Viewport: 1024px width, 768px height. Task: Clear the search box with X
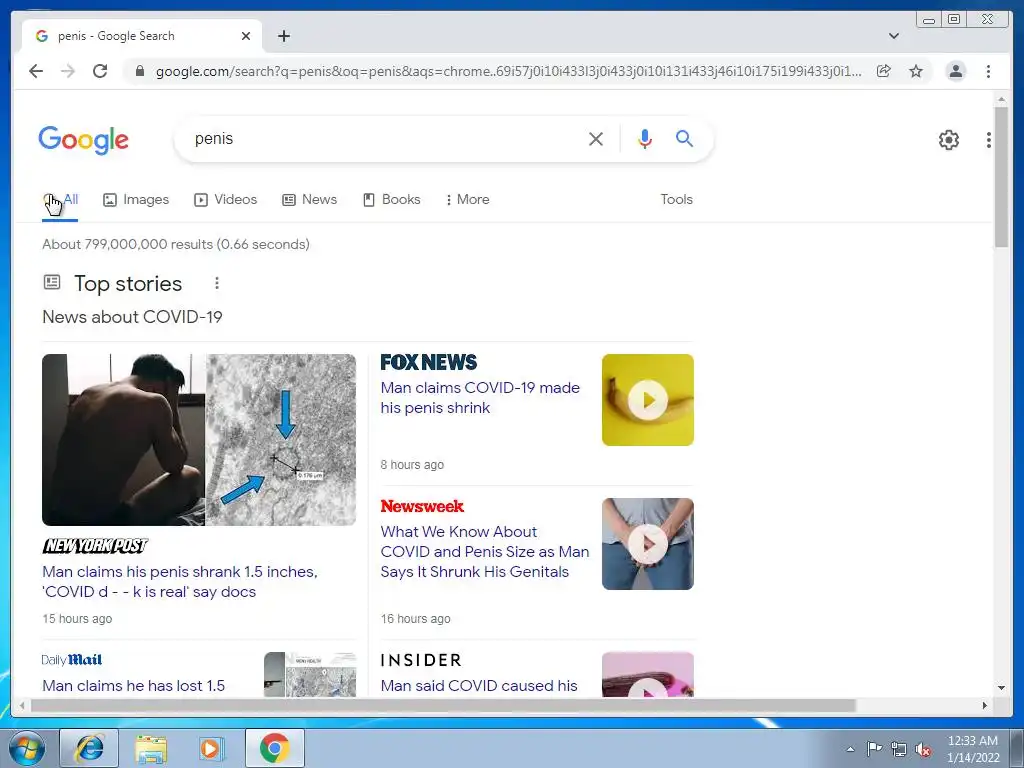click(x=596, y=138)
